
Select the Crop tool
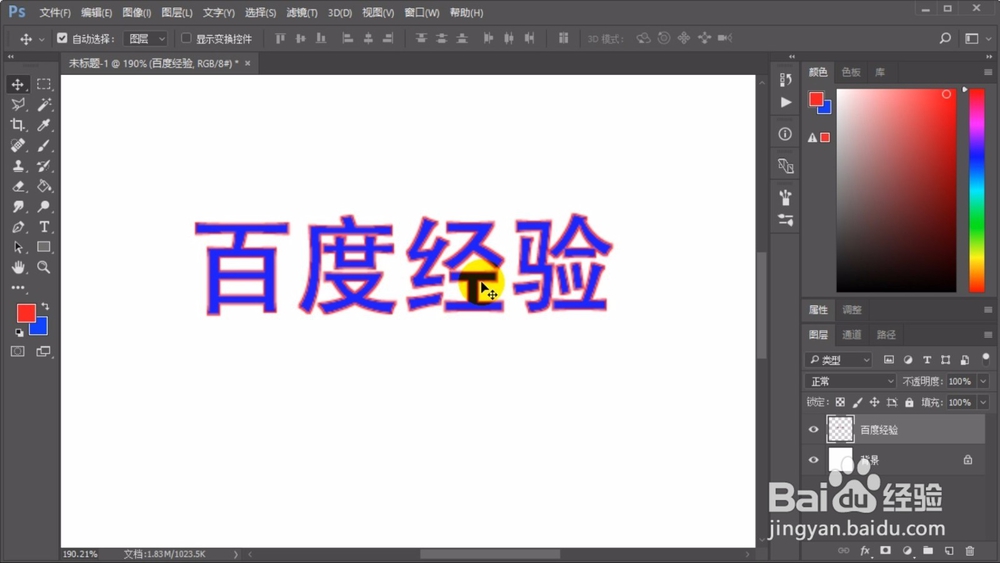point(17,125)
